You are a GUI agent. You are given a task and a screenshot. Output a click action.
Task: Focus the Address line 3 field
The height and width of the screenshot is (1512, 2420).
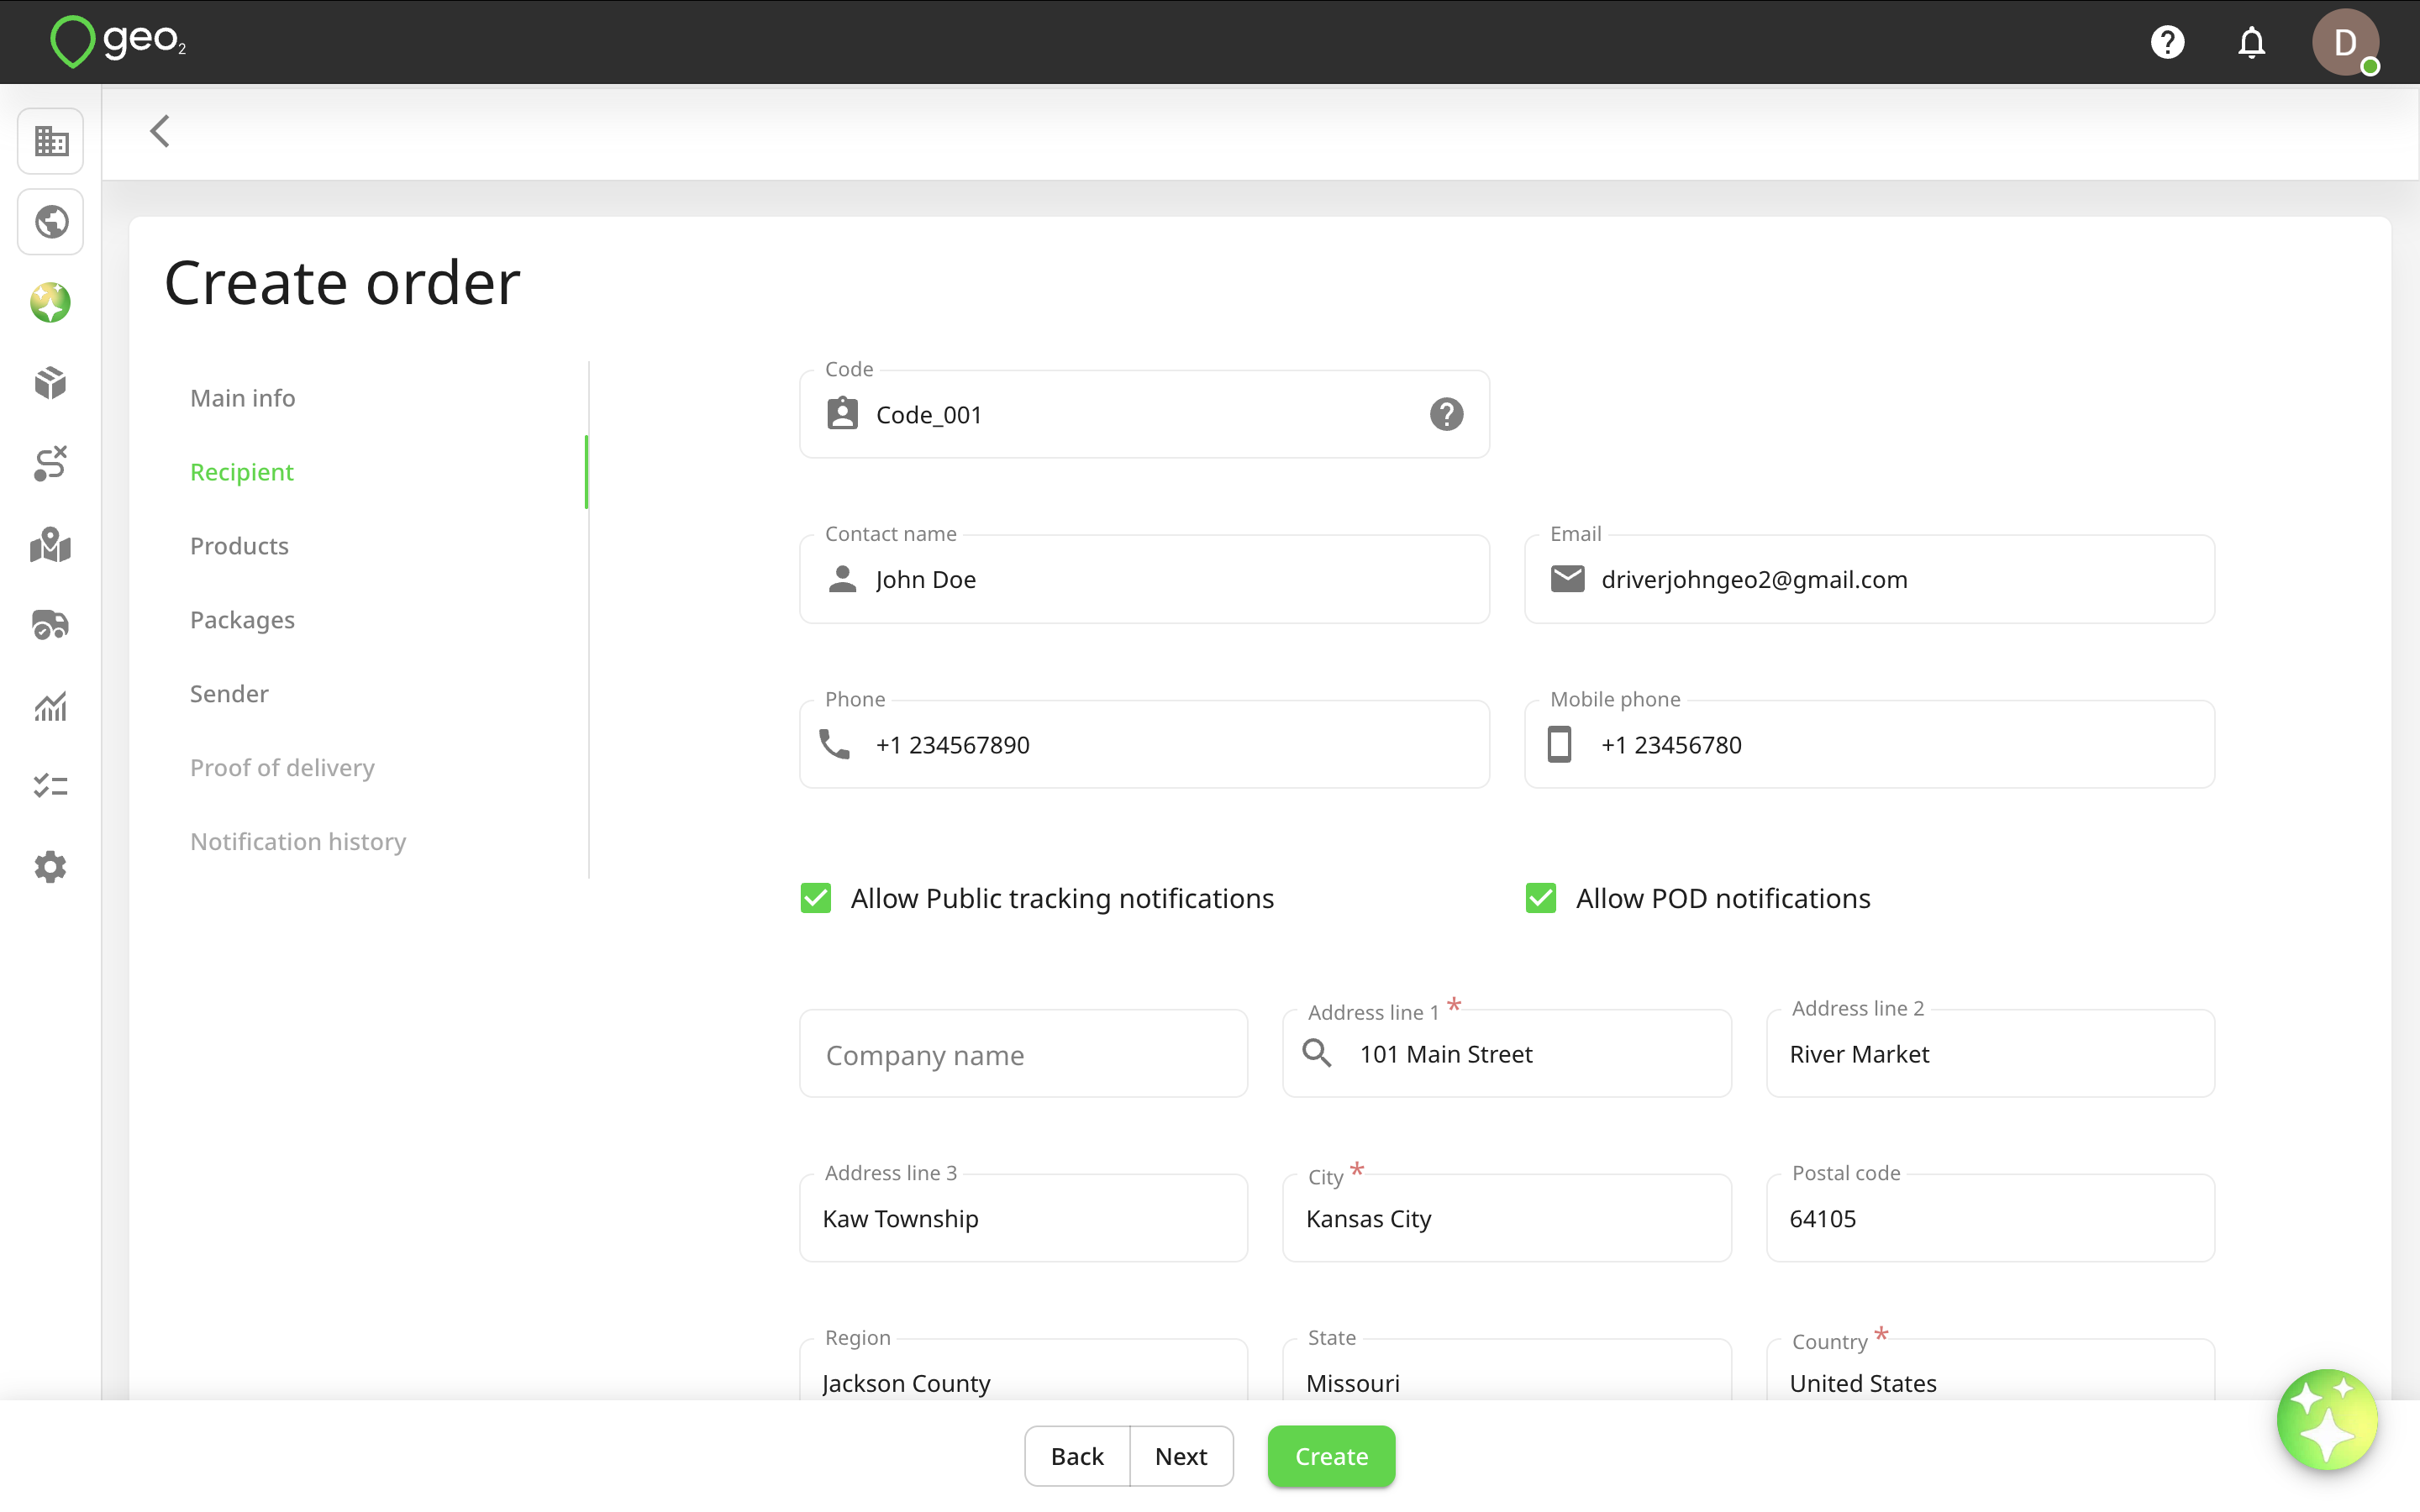[1023, 1218]
